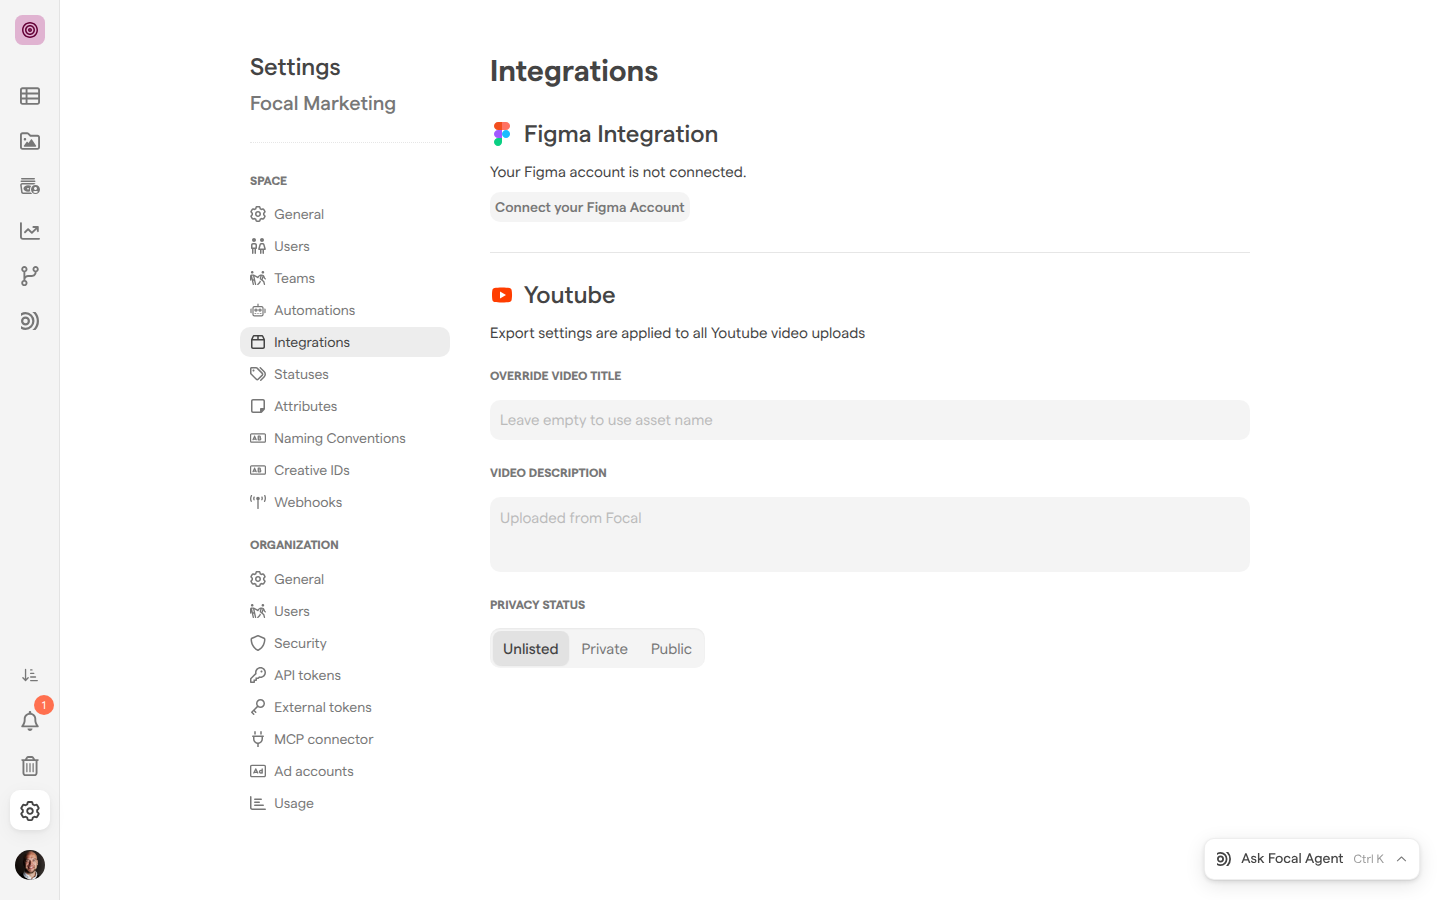Click the Statuses tag icon
1440x900 pixels.
(258, 374)
